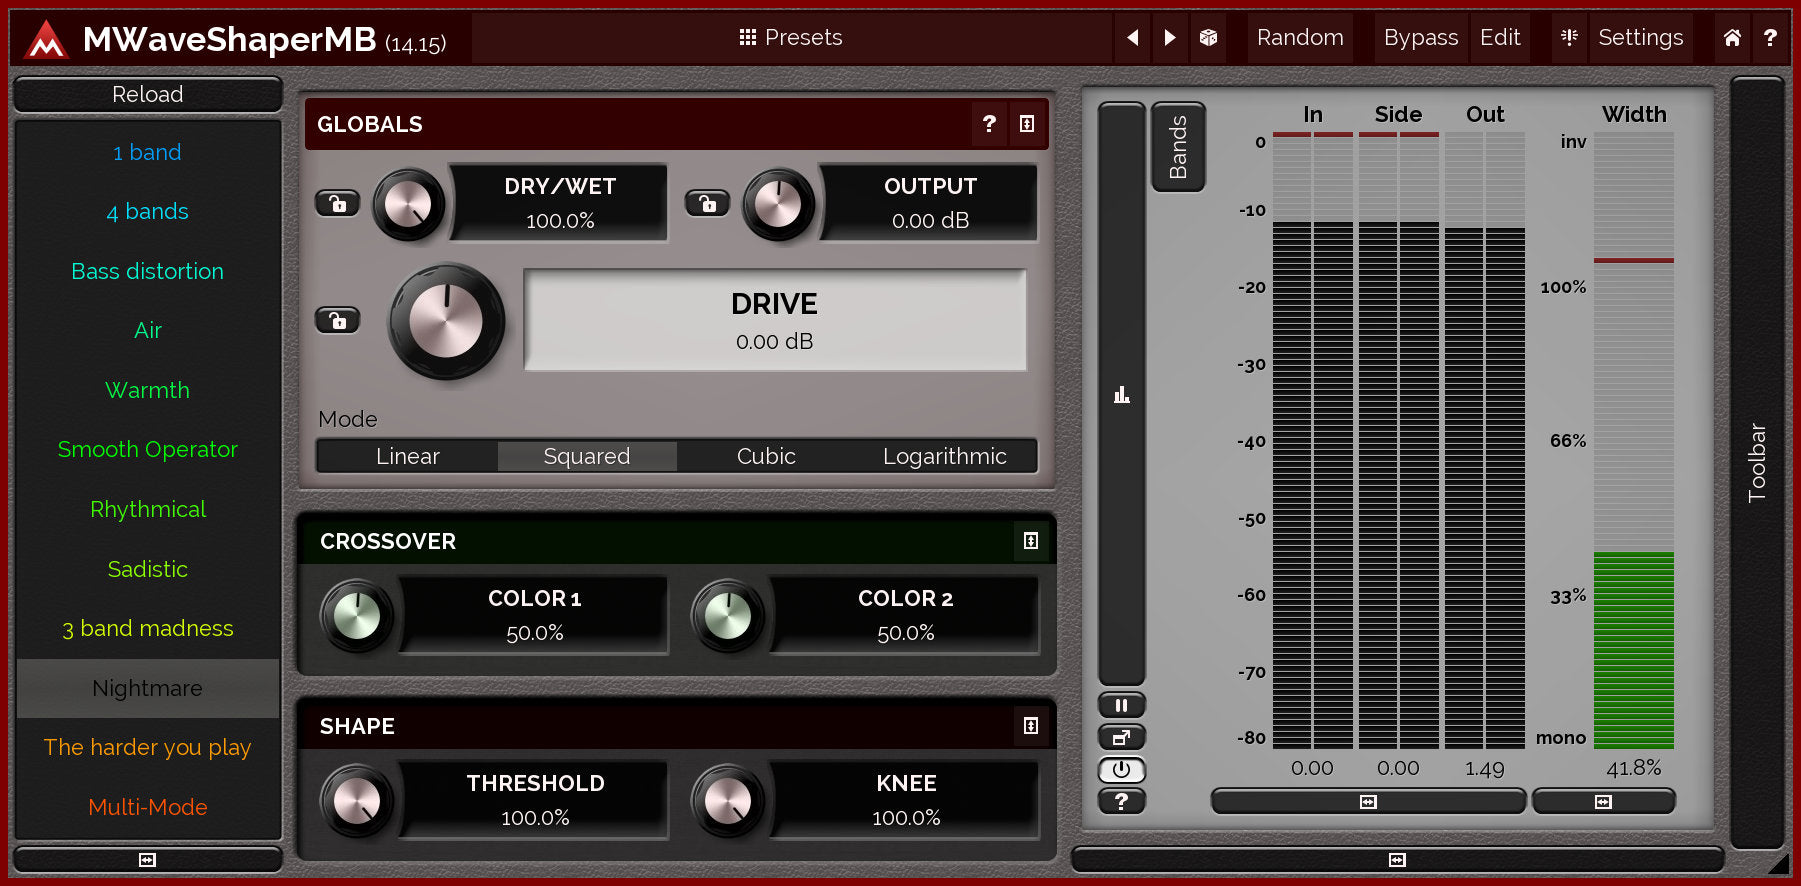1801x886 pixels.
Task: Open the Crossover panel menu icon
Action: pyautogui.click(x=1030, y=541)
